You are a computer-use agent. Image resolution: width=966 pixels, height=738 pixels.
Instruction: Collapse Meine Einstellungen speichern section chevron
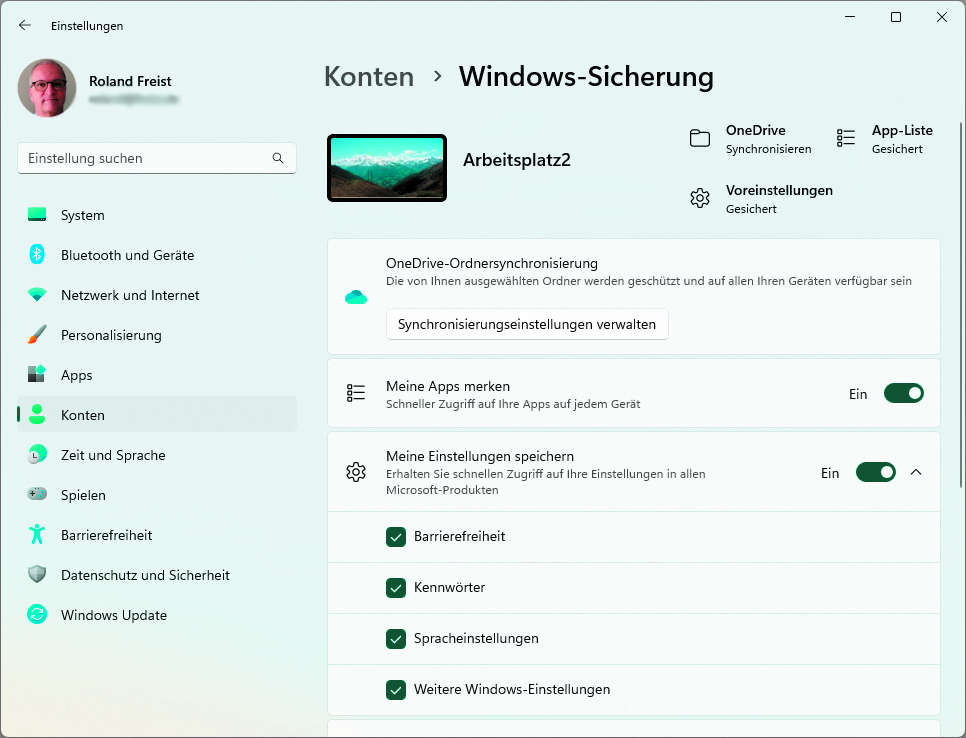pyautogui.click(x=916, y=472)
